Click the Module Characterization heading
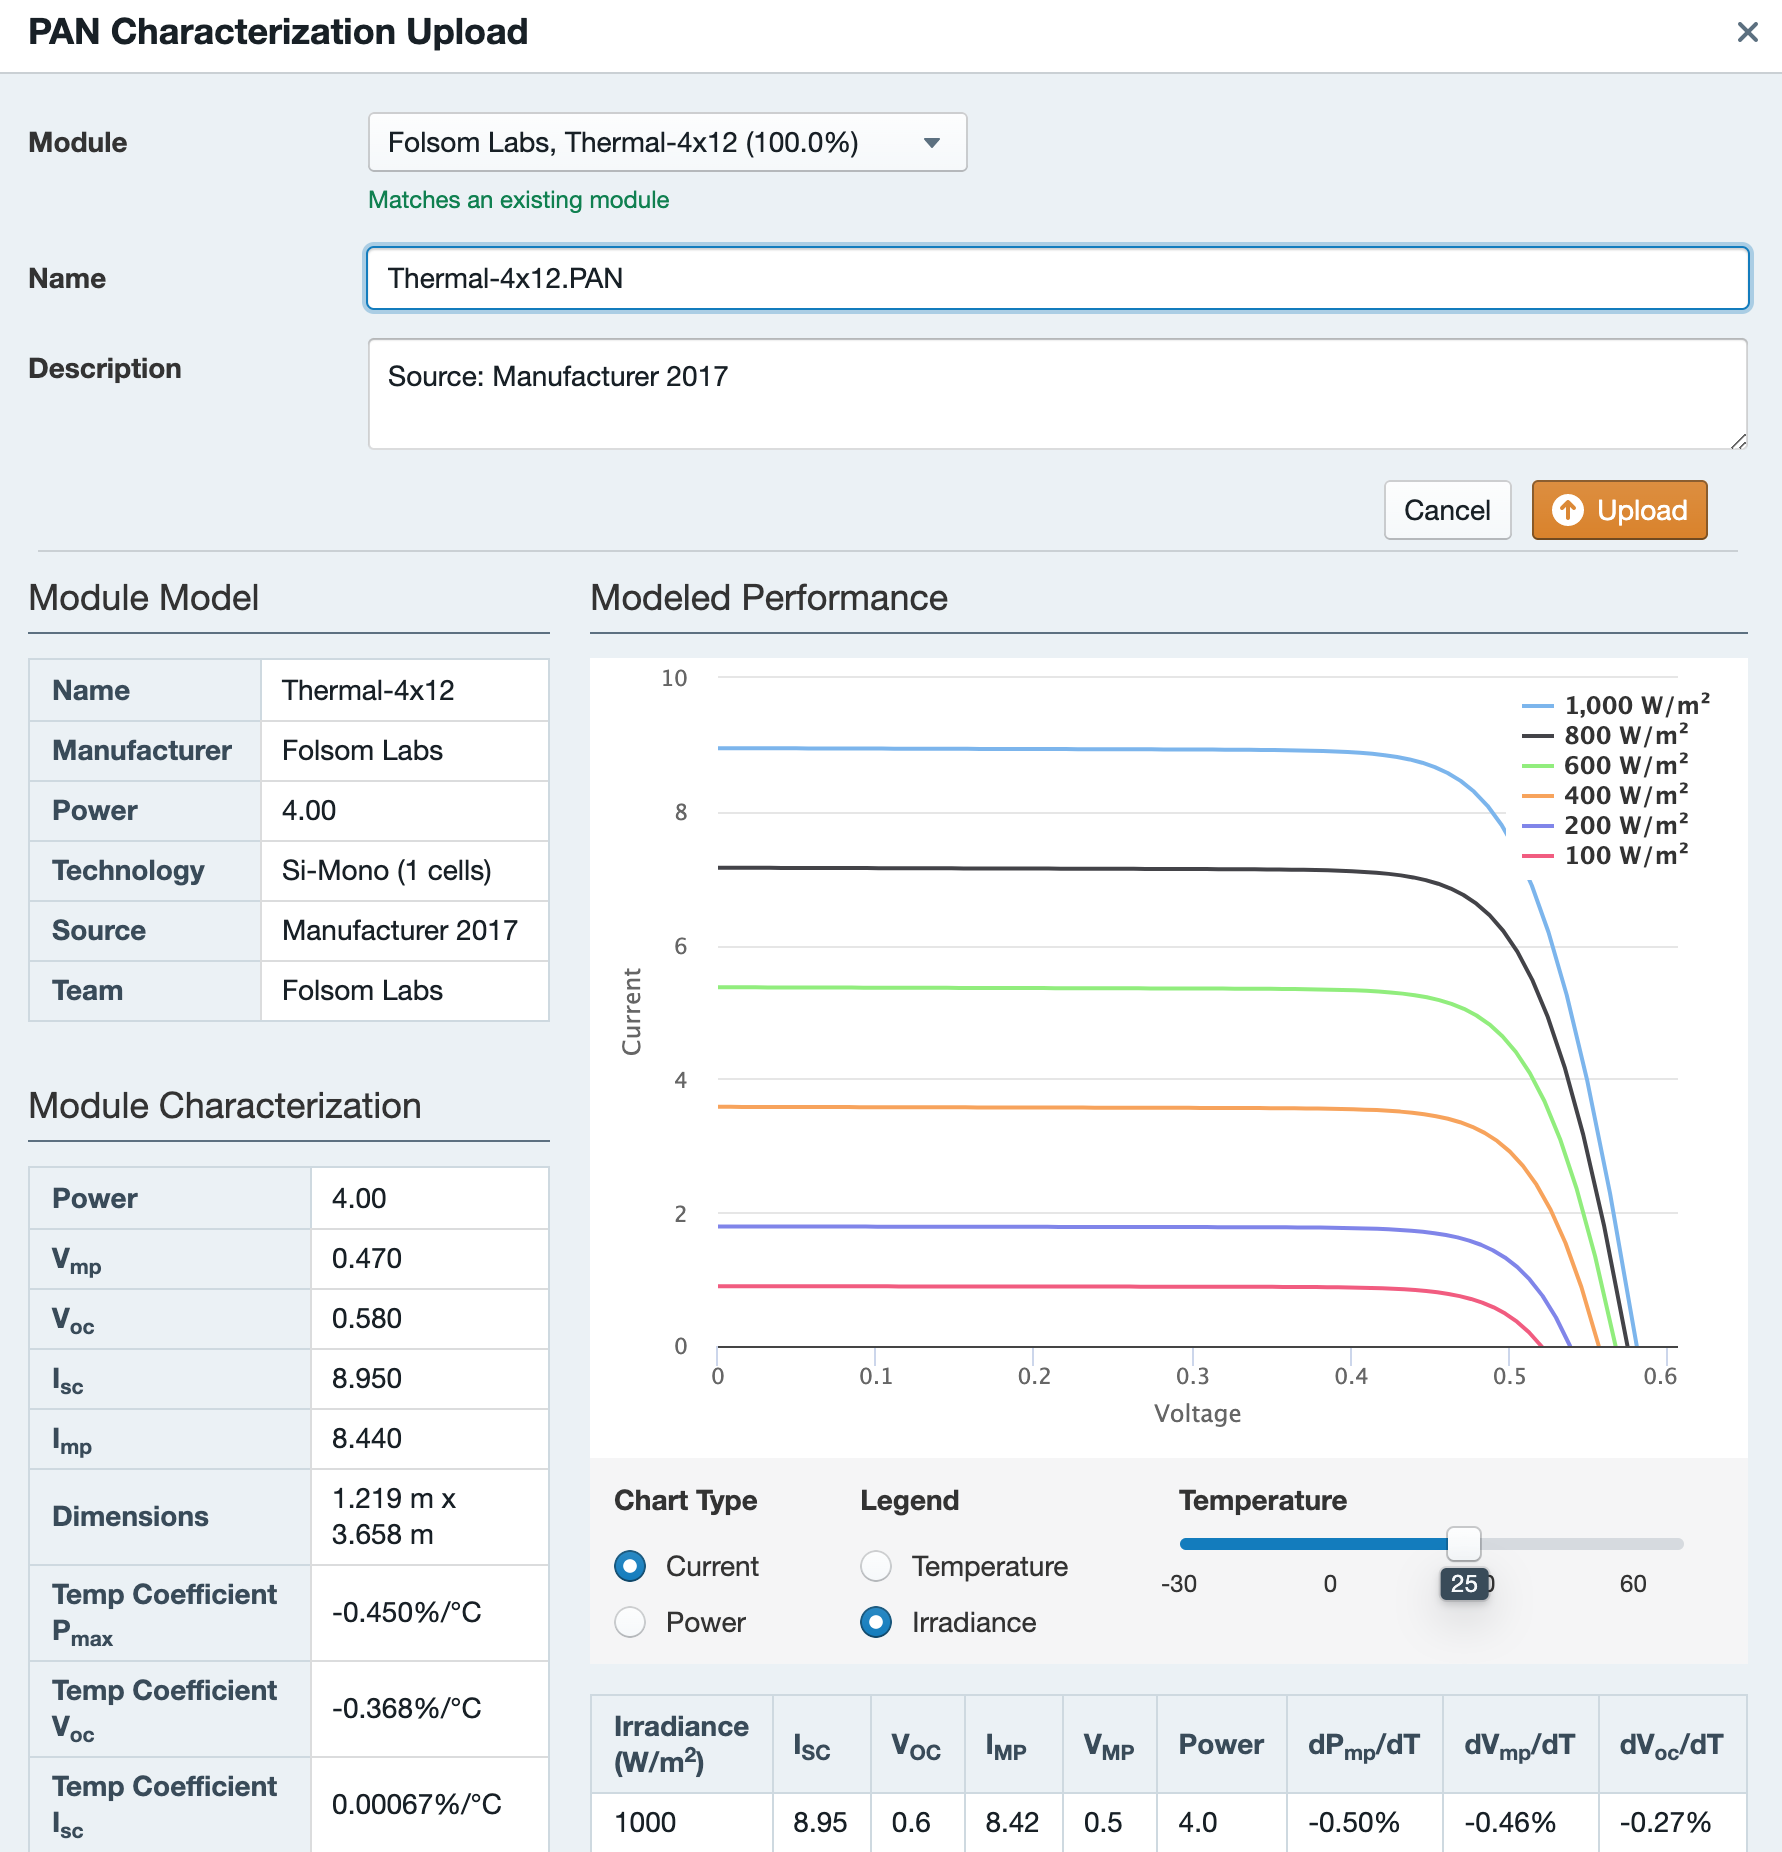The height and width of the screenshot is (1852, 1782). point(225,1106)
